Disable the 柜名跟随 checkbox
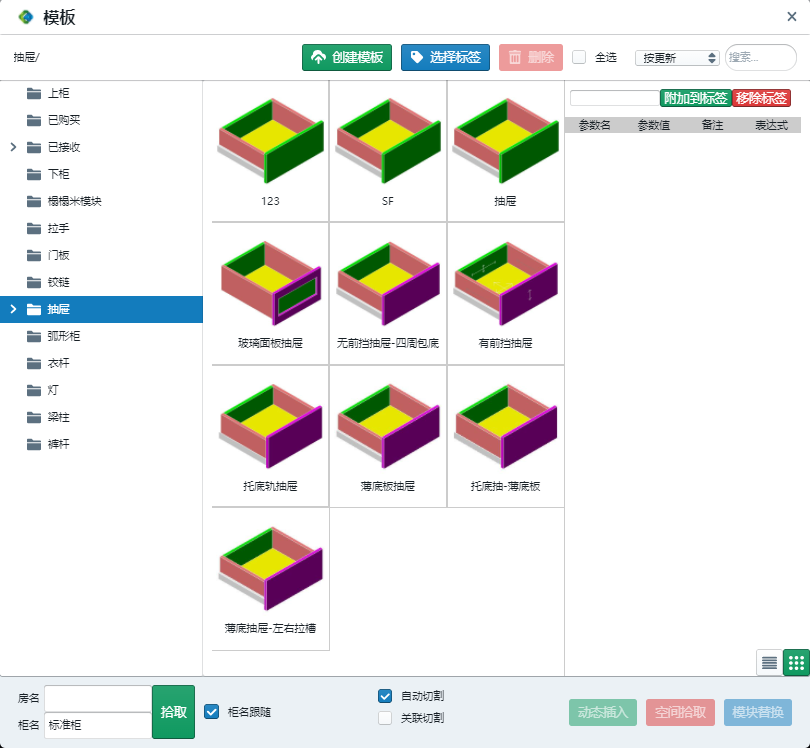 (211, 712)
